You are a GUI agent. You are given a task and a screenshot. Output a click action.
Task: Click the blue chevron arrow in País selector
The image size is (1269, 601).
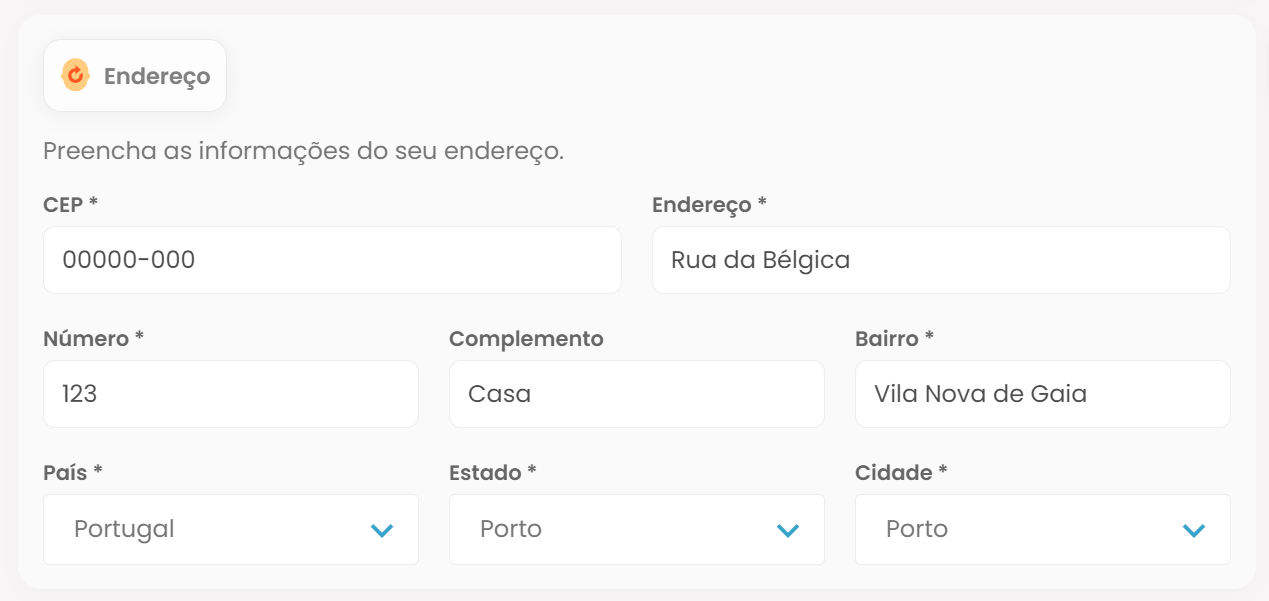[382, 530]
